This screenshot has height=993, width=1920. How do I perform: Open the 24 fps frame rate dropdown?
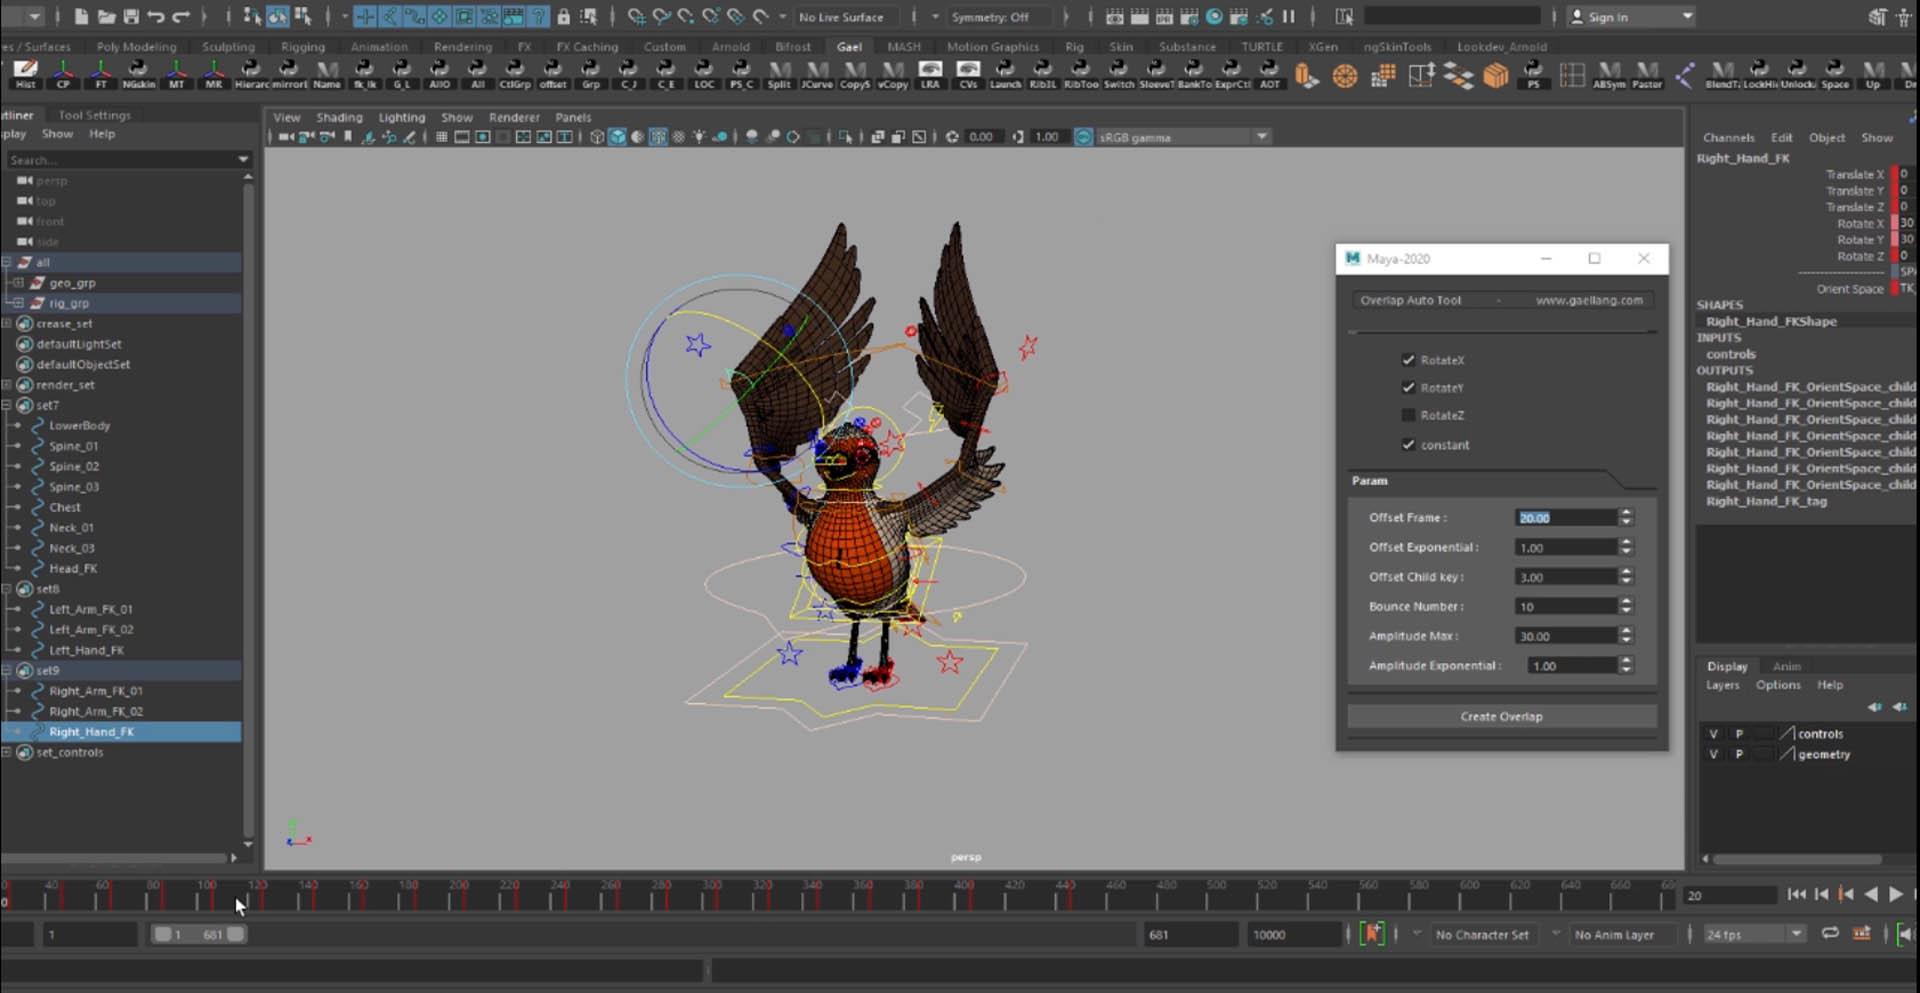(x=1754, y=934)
